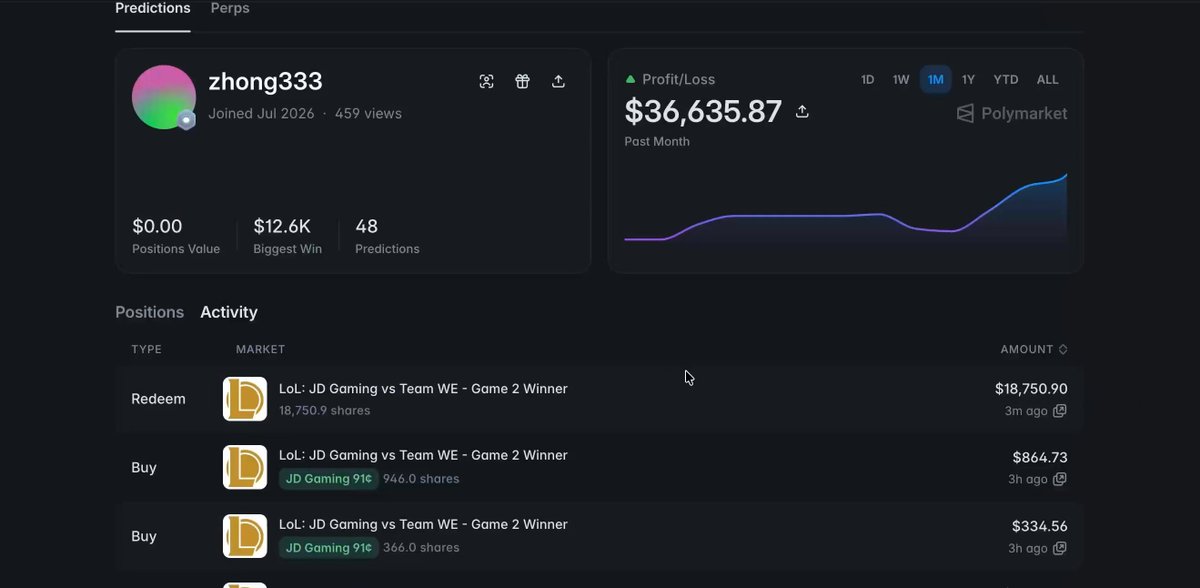The image size is (1200, 588).
Task: Click the gift icon beside zhong333
Action: click(x=522, y=82)
